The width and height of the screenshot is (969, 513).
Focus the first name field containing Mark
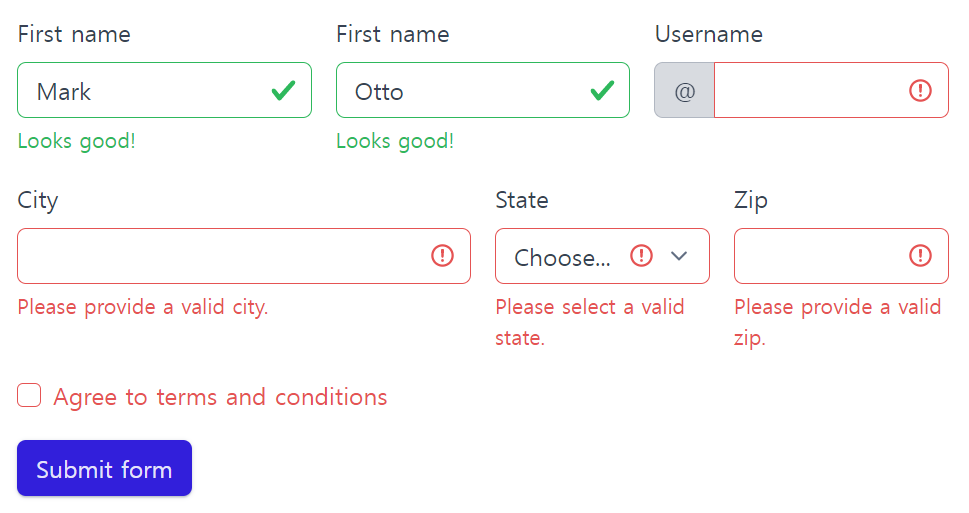[164, 90]
